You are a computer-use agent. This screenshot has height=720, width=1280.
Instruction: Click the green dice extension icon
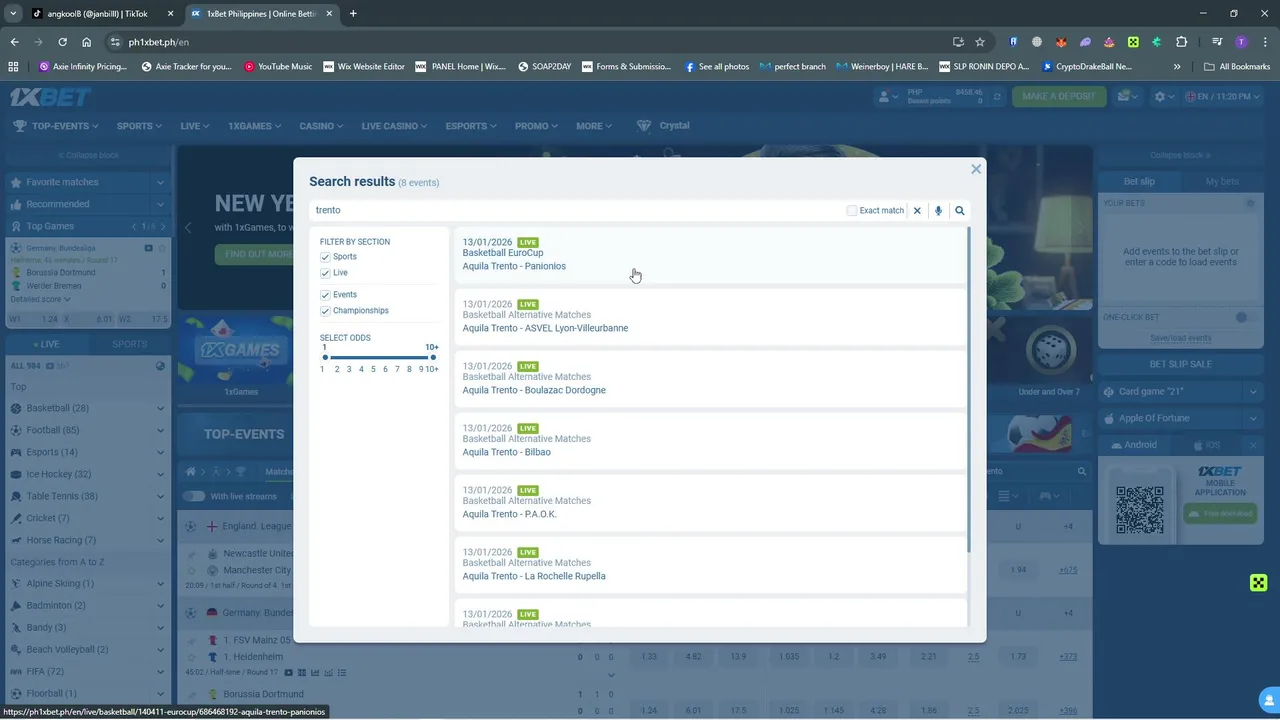point(1133,42)
